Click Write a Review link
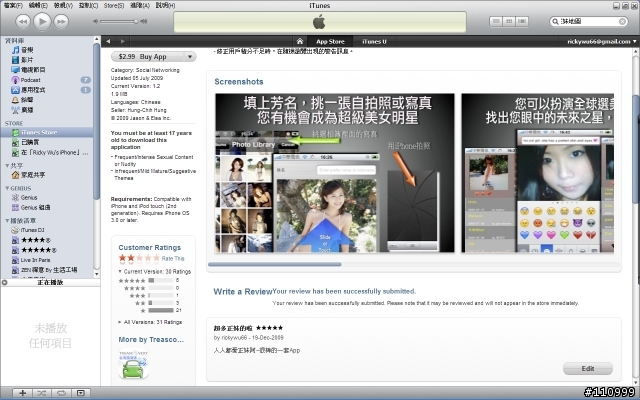The width and height of the screenshot is (640, 400). tap(242, 291)
